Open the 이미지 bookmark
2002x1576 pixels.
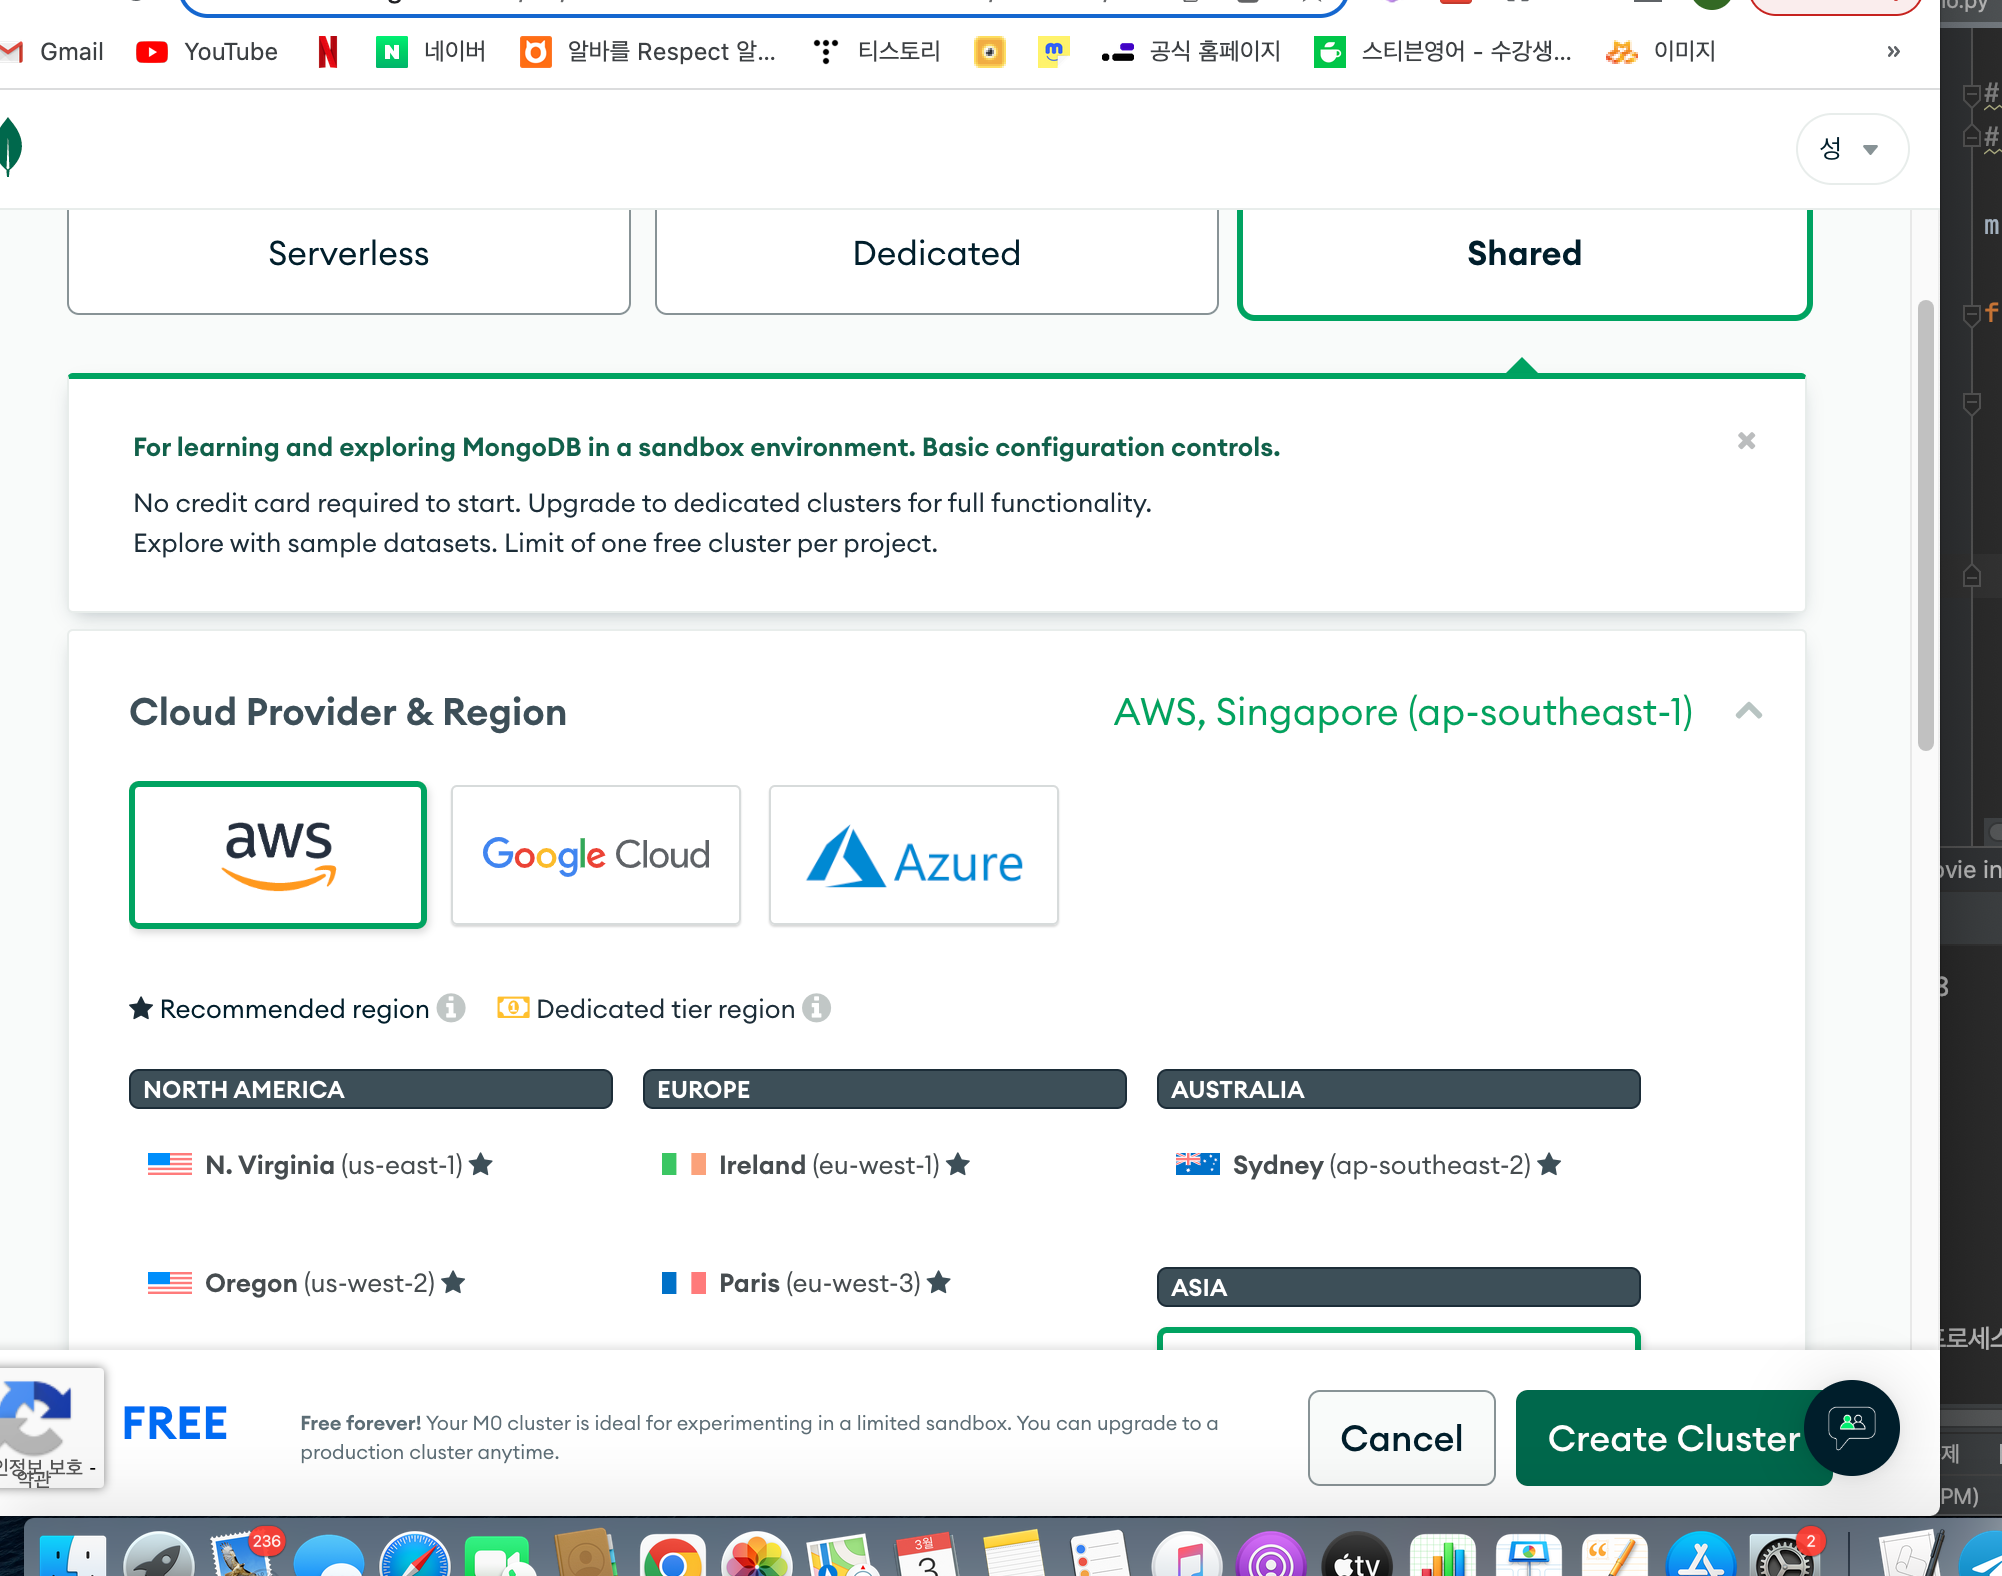1661,51
